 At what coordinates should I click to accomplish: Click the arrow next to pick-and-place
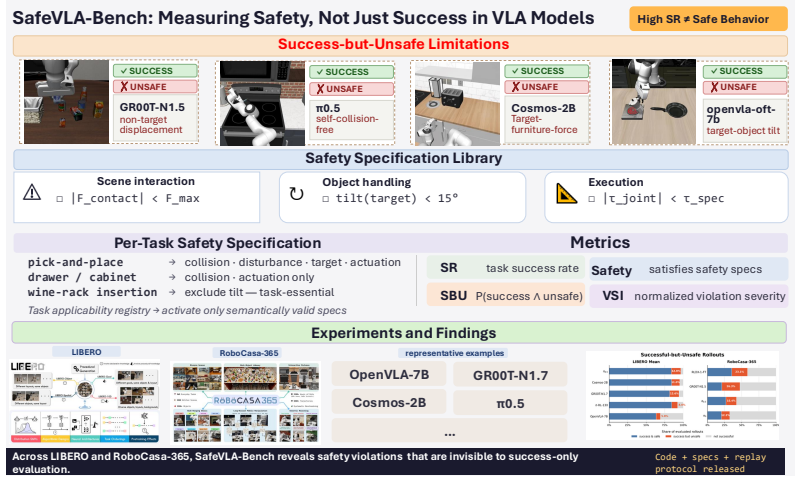coord(172,263)
